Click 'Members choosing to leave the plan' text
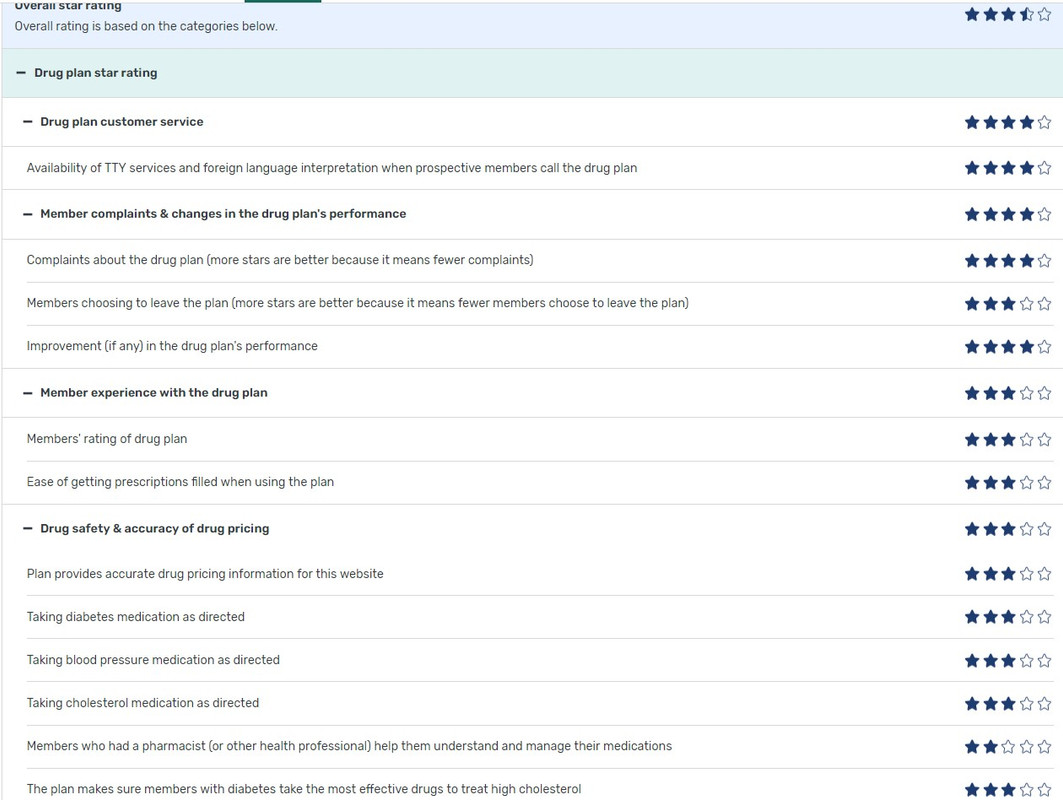 (x=357, y=303)
